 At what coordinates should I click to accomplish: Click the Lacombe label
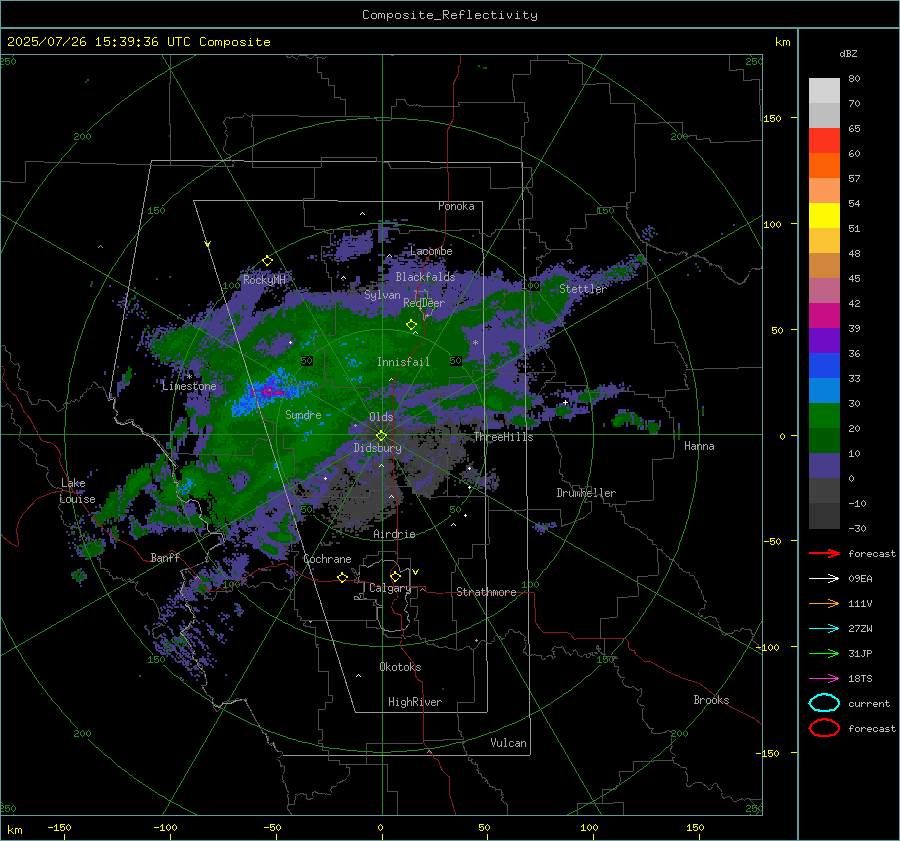click(431, 251)
